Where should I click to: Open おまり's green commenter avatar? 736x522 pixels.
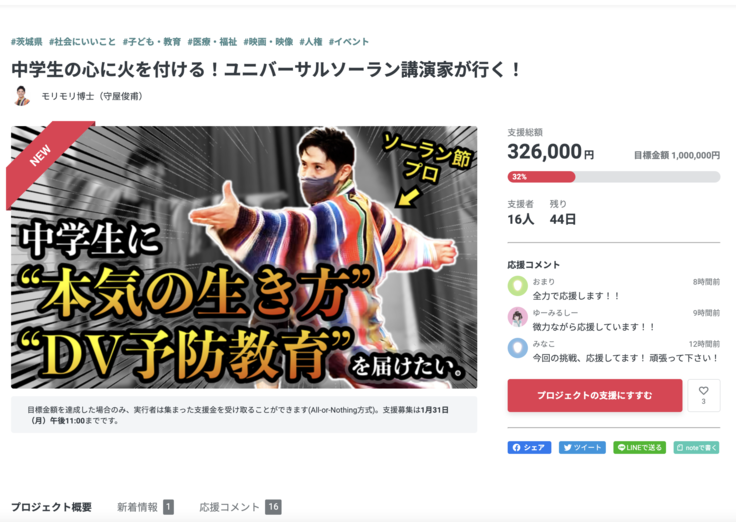[518, 286]
